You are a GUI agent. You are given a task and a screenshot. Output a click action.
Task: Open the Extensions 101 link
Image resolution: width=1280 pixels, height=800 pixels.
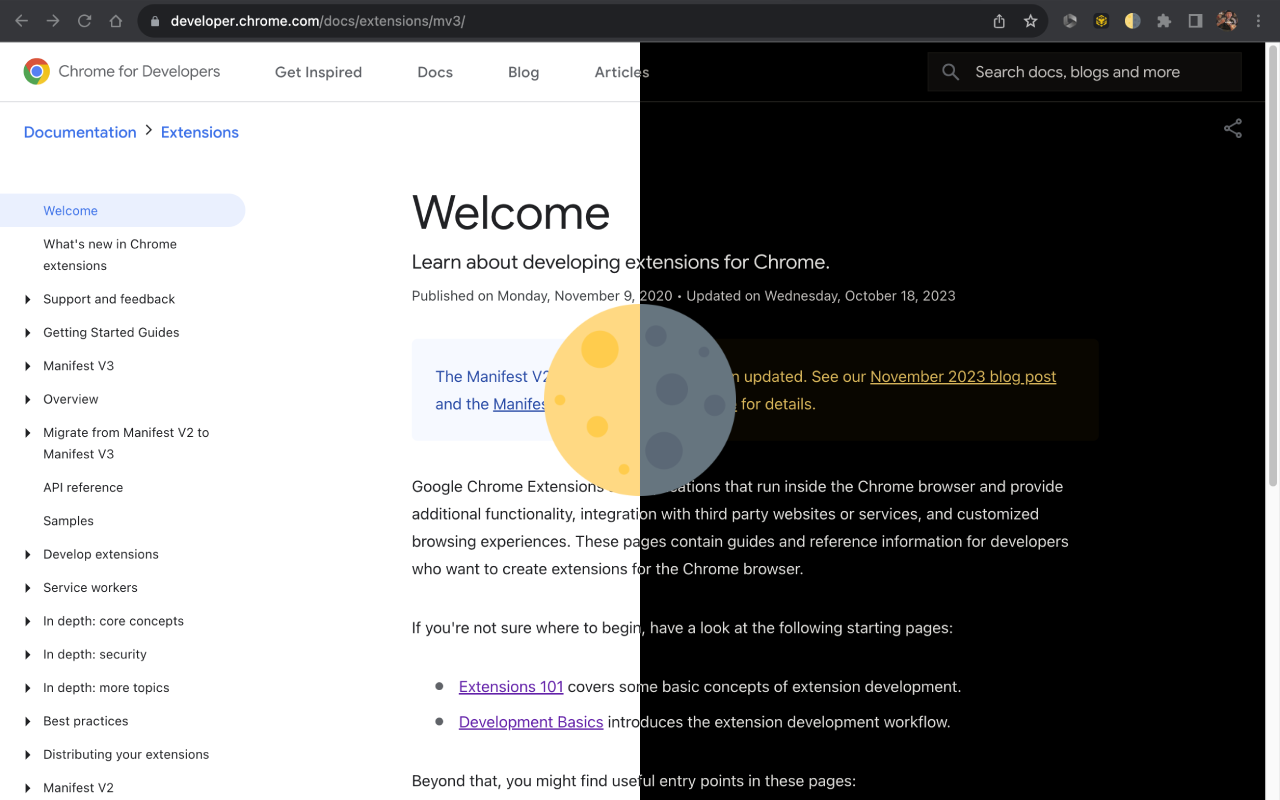510,687
